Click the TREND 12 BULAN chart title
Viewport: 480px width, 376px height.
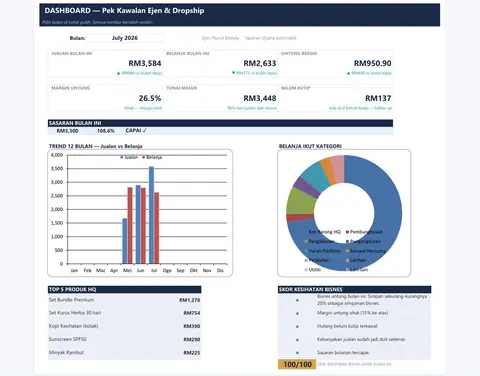(x=95, y=146)
